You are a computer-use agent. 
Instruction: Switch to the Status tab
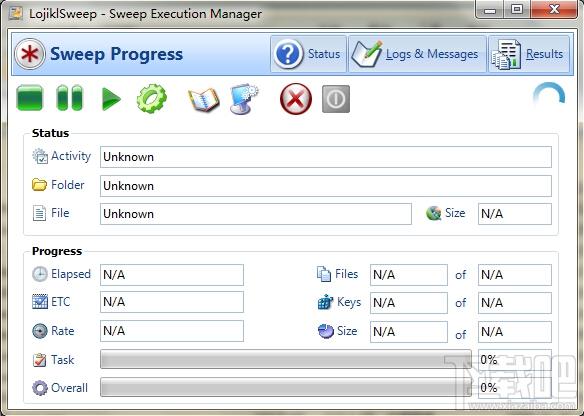pyautogui.click(x=308, y=54)
